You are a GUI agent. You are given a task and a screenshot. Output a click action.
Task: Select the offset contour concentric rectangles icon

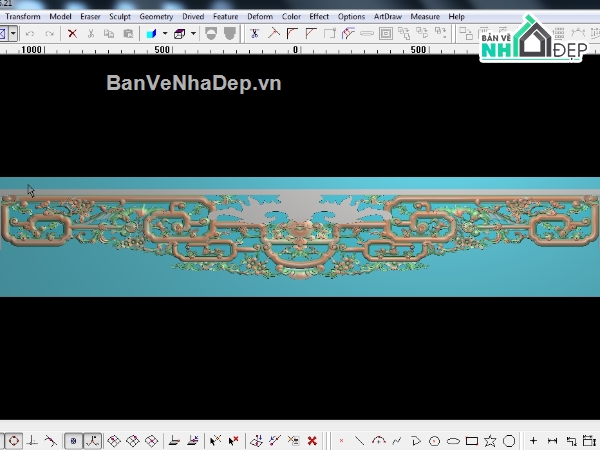[386, 34]
